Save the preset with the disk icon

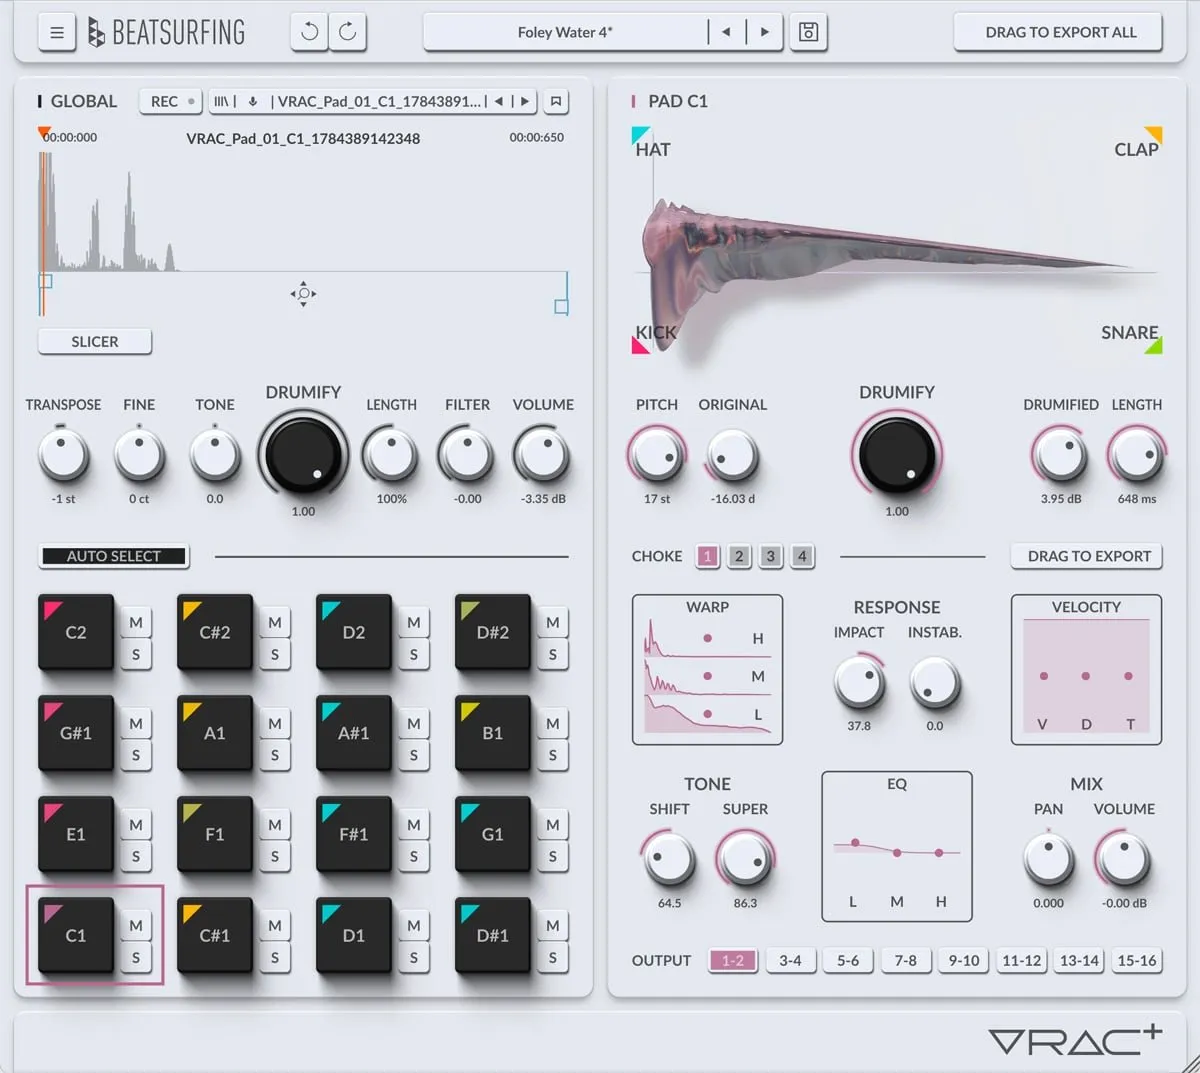(808, 32)
